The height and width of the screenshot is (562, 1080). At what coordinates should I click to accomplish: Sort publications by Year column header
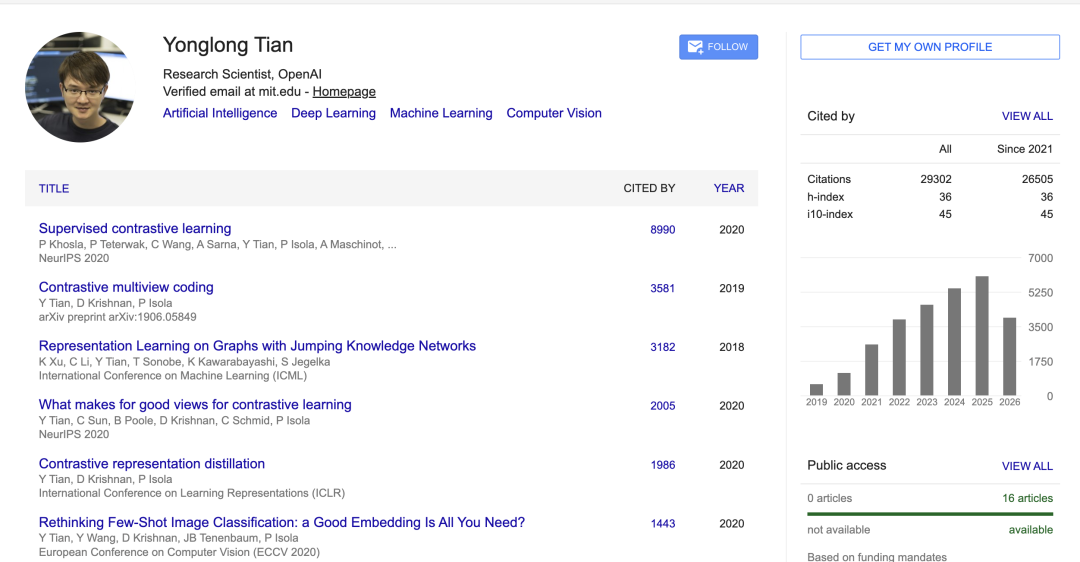tap(729, 188)
